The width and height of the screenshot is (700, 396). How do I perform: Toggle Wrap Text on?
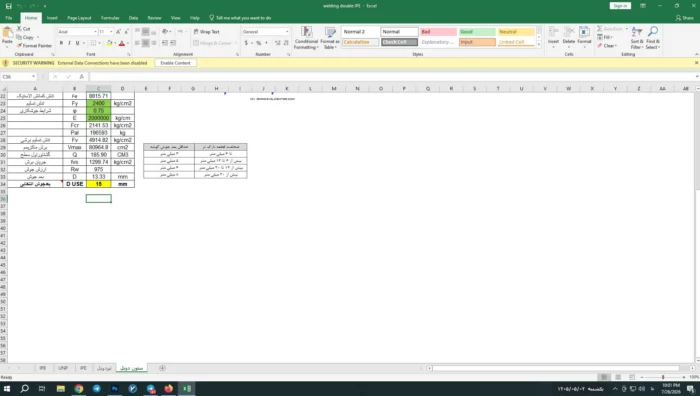(x=207, y=32)
